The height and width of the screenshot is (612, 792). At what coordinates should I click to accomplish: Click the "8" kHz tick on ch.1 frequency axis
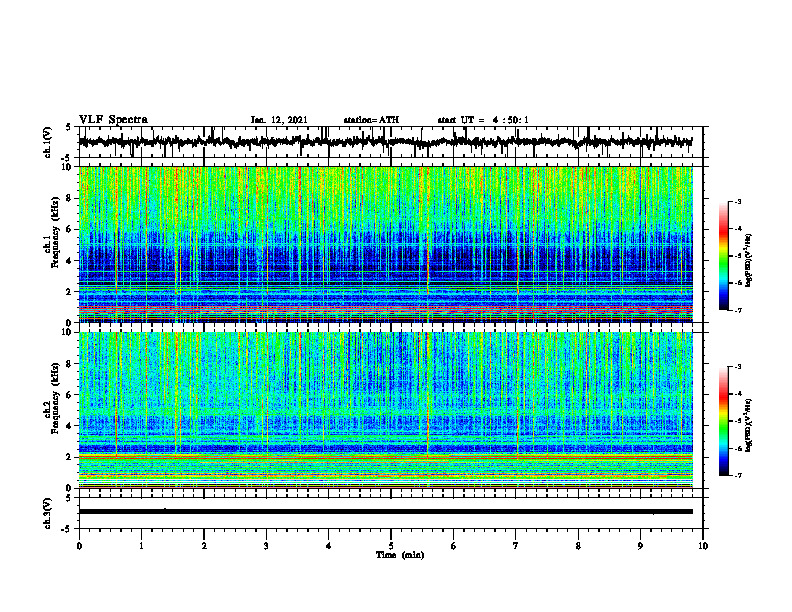pyautogui.click(x=70, y=198)
